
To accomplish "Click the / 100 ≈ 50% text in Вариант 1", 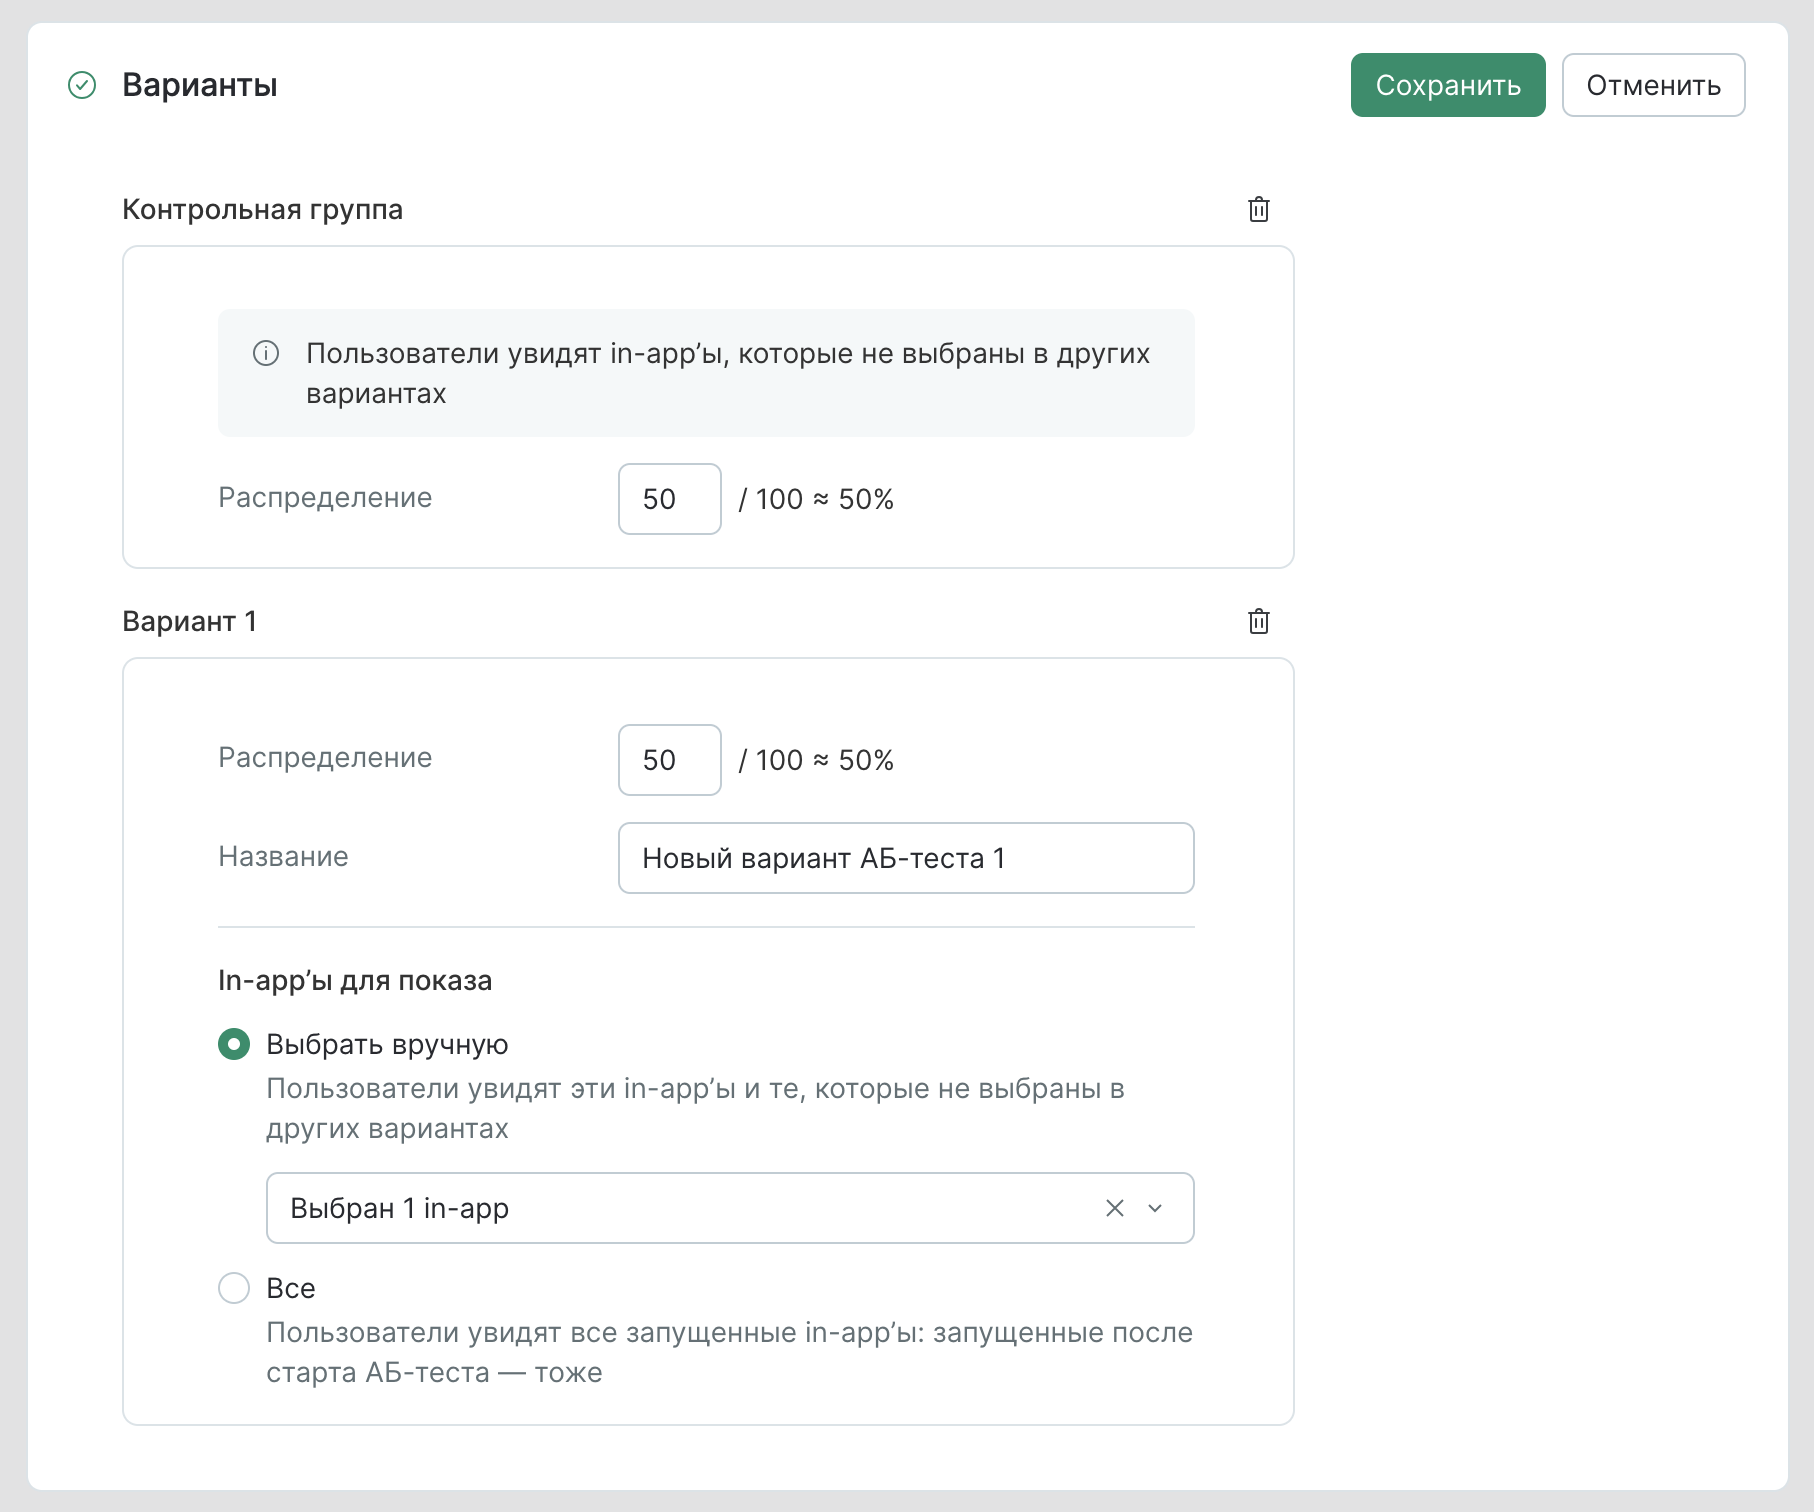I will click(816, 760).
